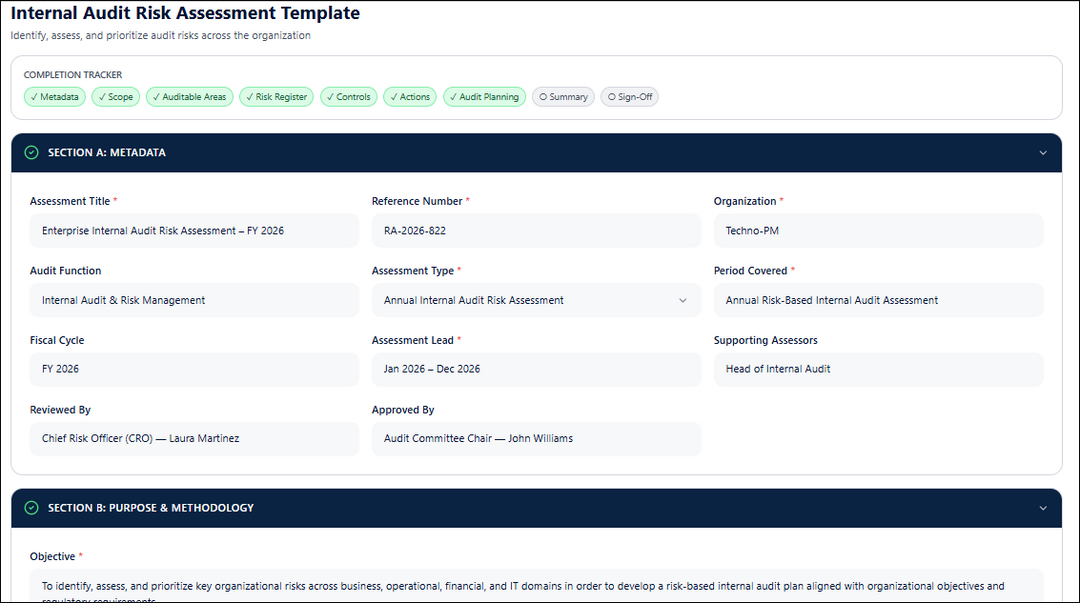1080x603 pixels.
Task: Edit the Assessment Lead field
Action: click(x=536, y=369)
